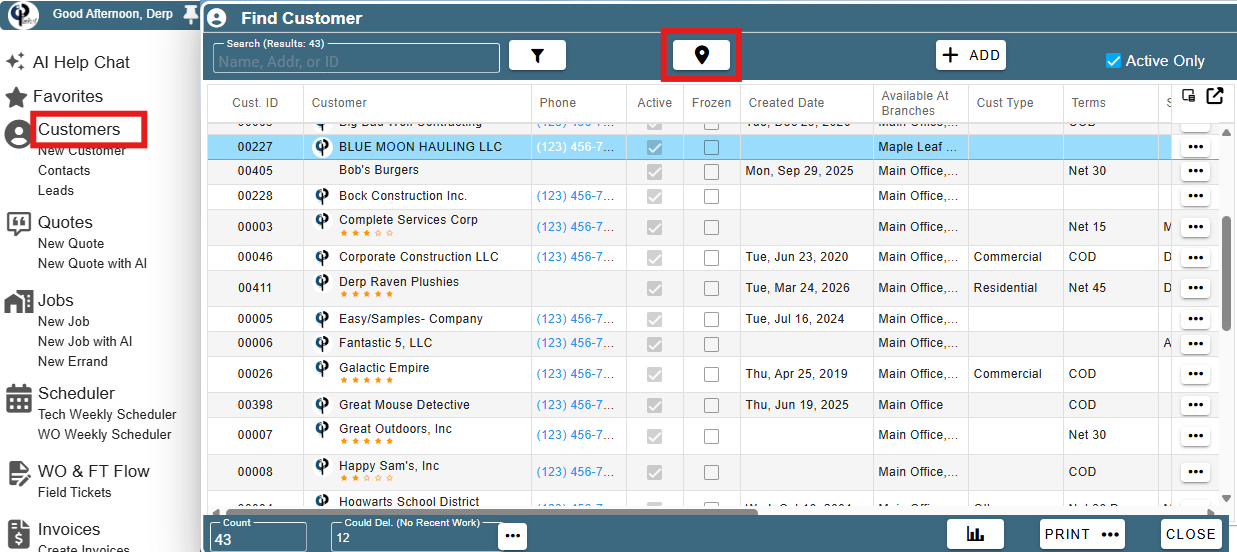1237x552 pixels.
Task: Toggle Frozen checkbox for Bob's Burgers
Action: tap(711, 171)
